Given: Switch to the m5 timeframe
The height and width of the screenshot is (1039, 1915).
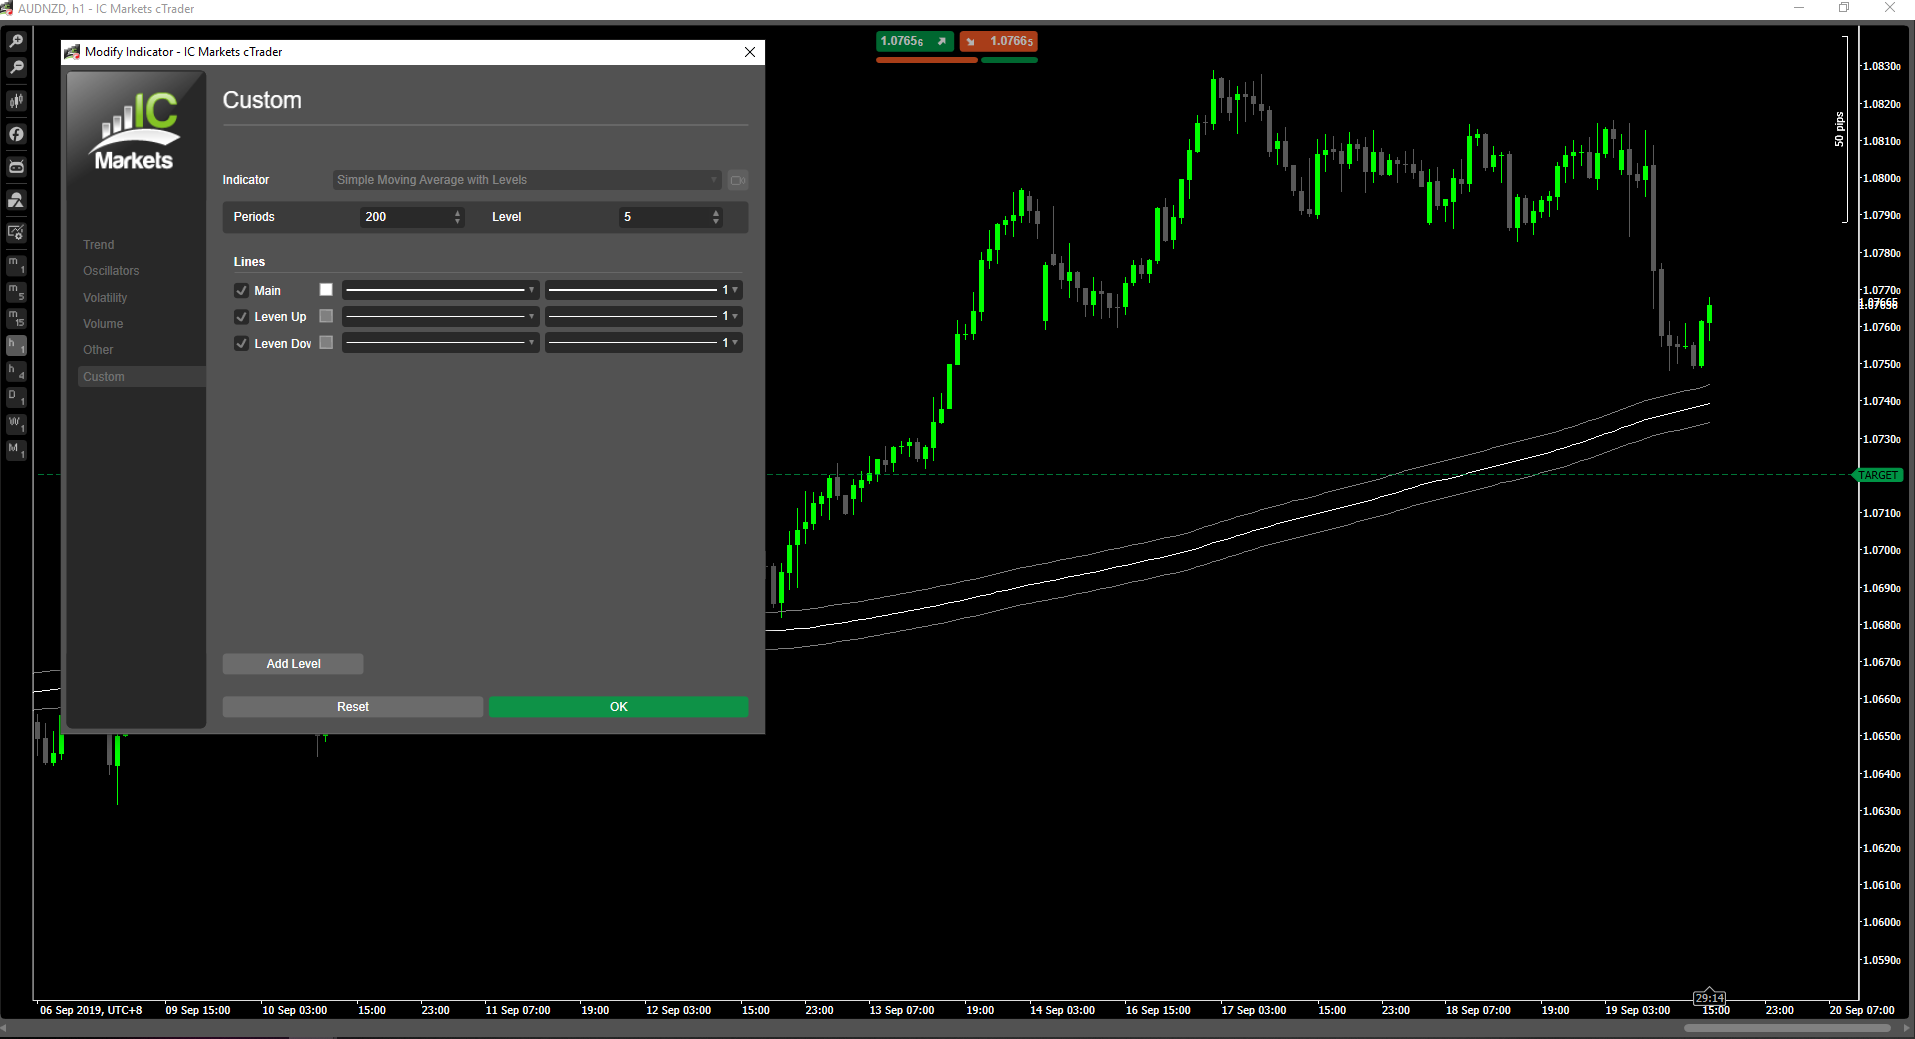Looking at the screenshot, I should pyautogui.click(x=16, y=292).
